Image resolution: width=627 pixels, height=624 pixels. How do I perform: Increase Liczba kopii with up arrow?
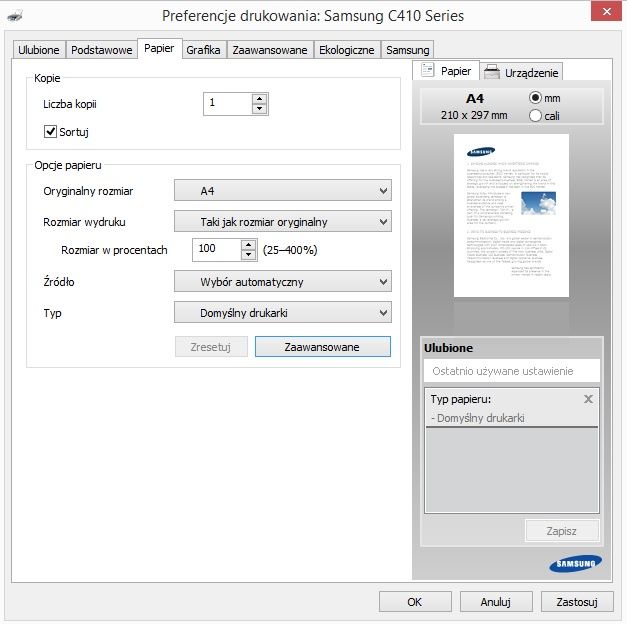[x=260, y=98]
